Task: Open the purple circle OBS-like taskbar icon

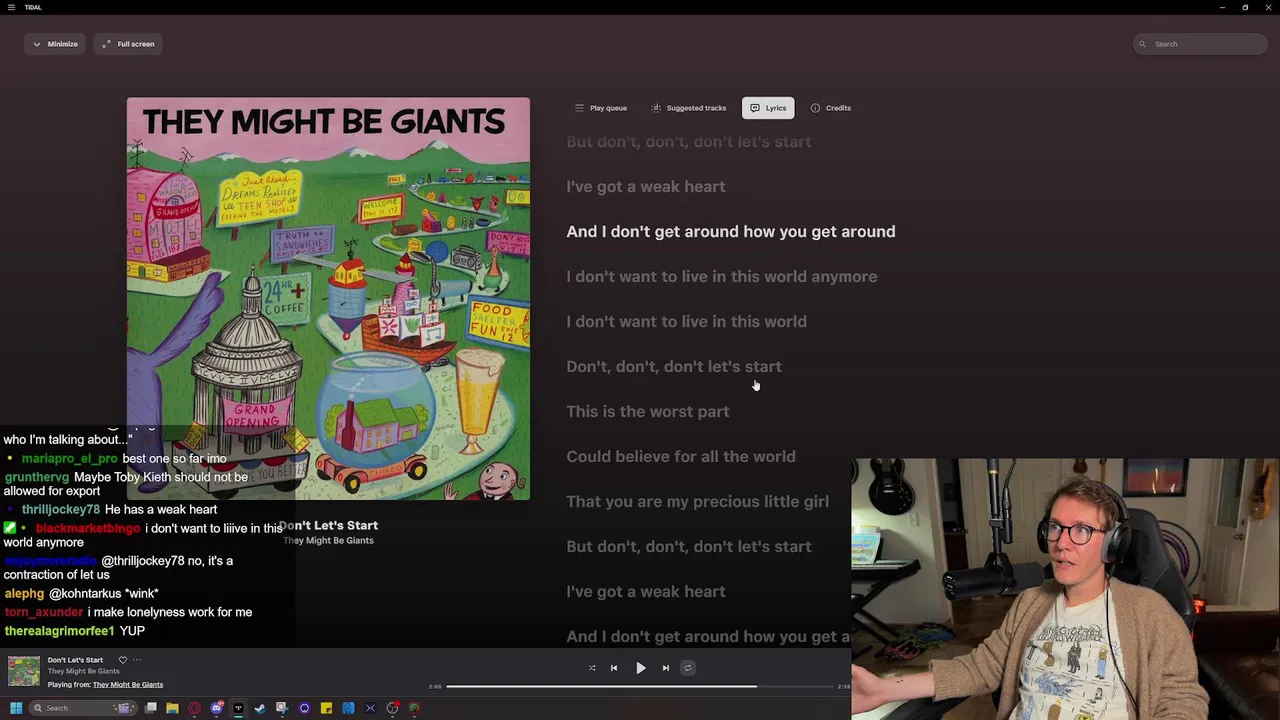Action: (x=304, y=708)
